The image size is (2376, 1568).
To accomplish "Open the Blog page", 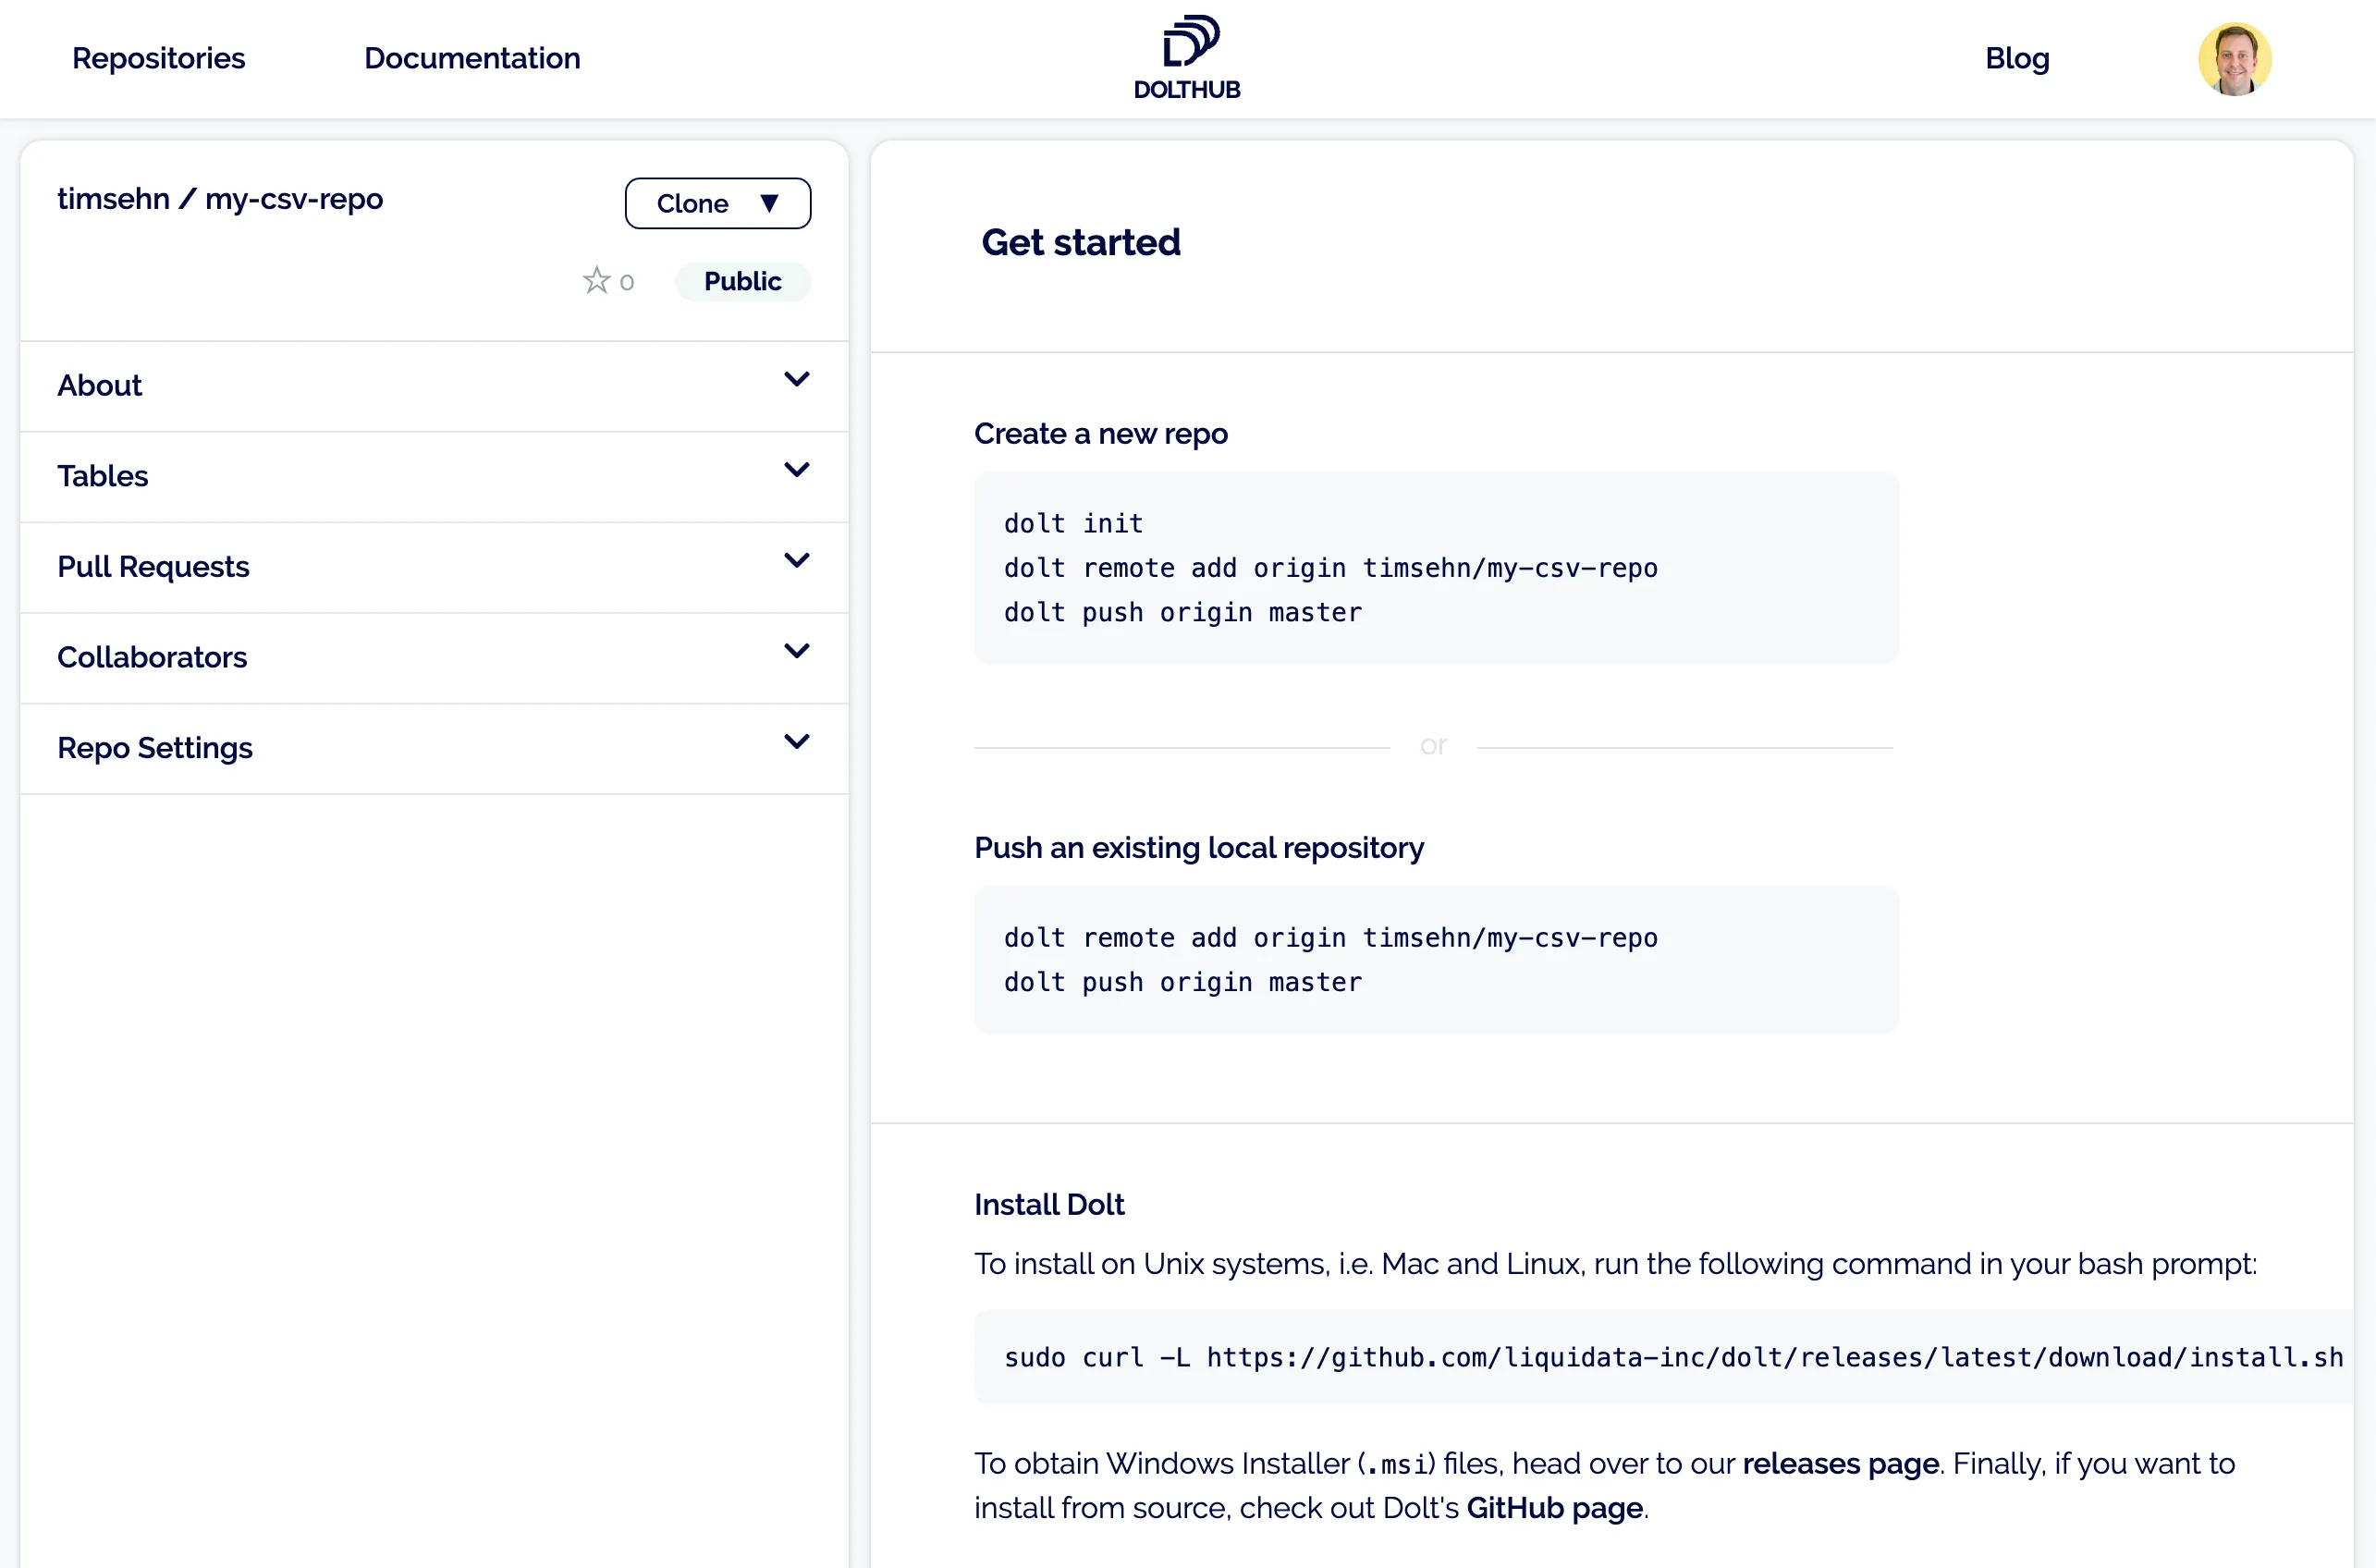I will click(x=2017, y=58).
